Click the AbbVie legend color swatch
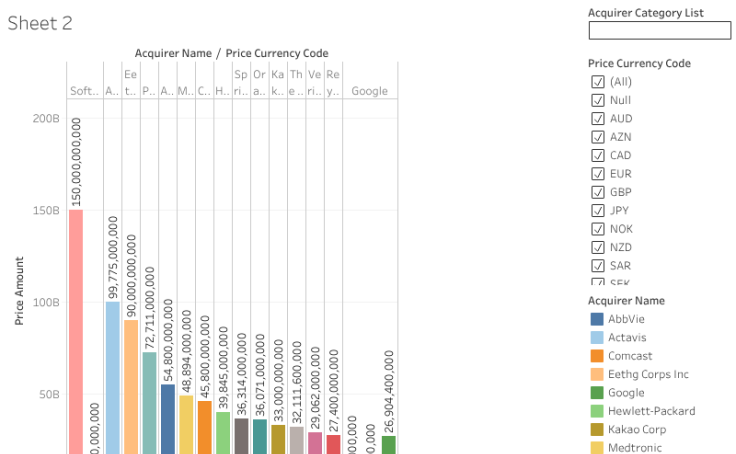The width and height of the screenshot is (736, 454). pos(597,319)
